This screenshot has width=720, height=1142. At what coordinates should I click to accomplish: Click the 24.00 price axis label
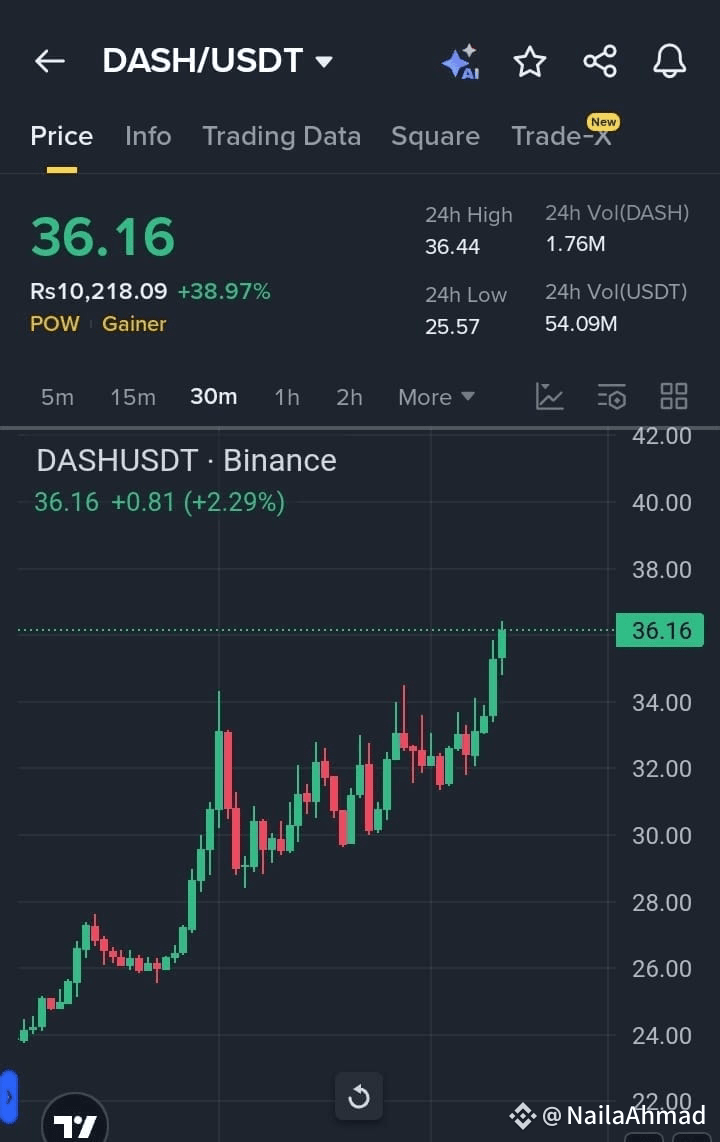coord(661,1036)
